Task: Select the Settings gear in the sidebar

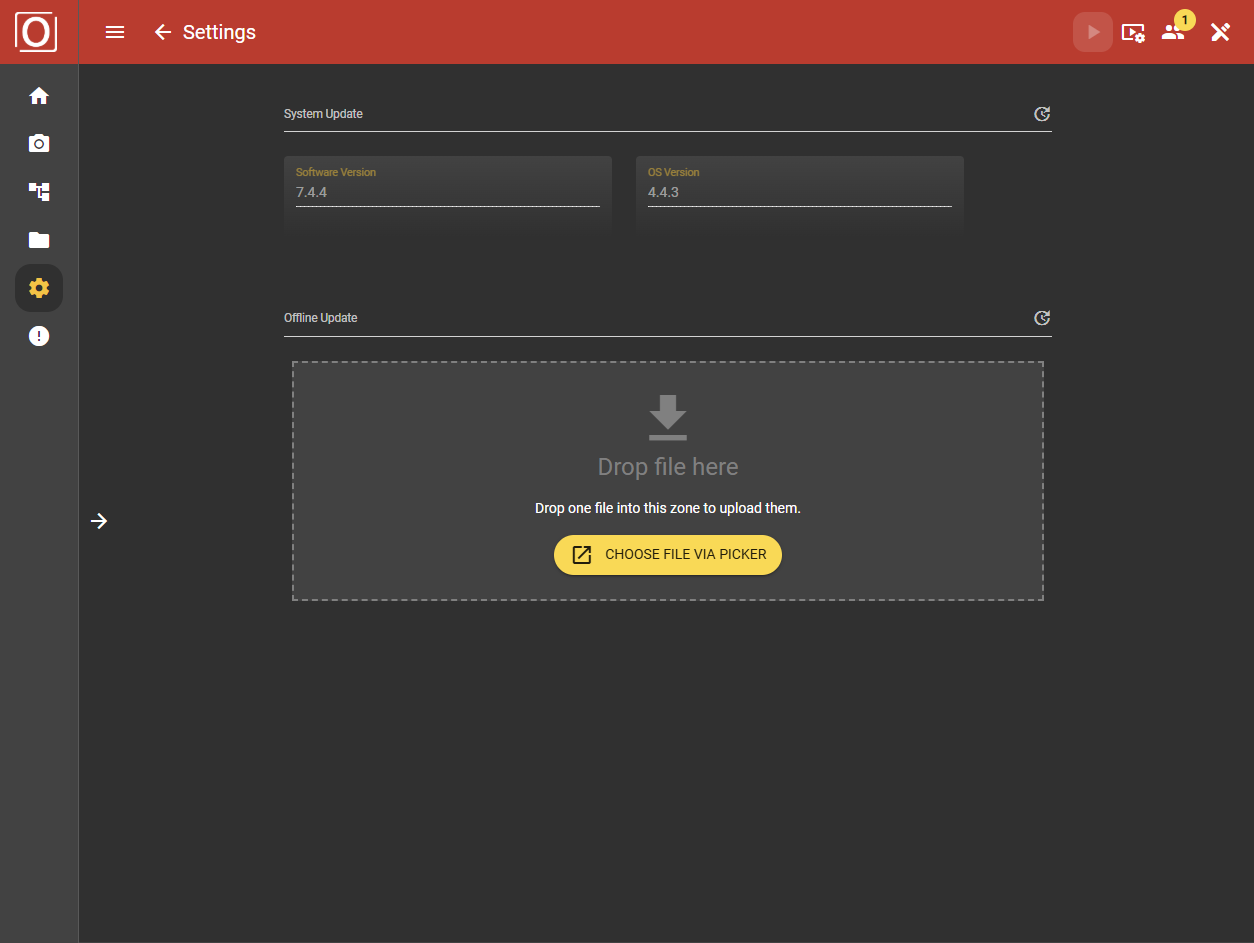Action: (38, 287)
